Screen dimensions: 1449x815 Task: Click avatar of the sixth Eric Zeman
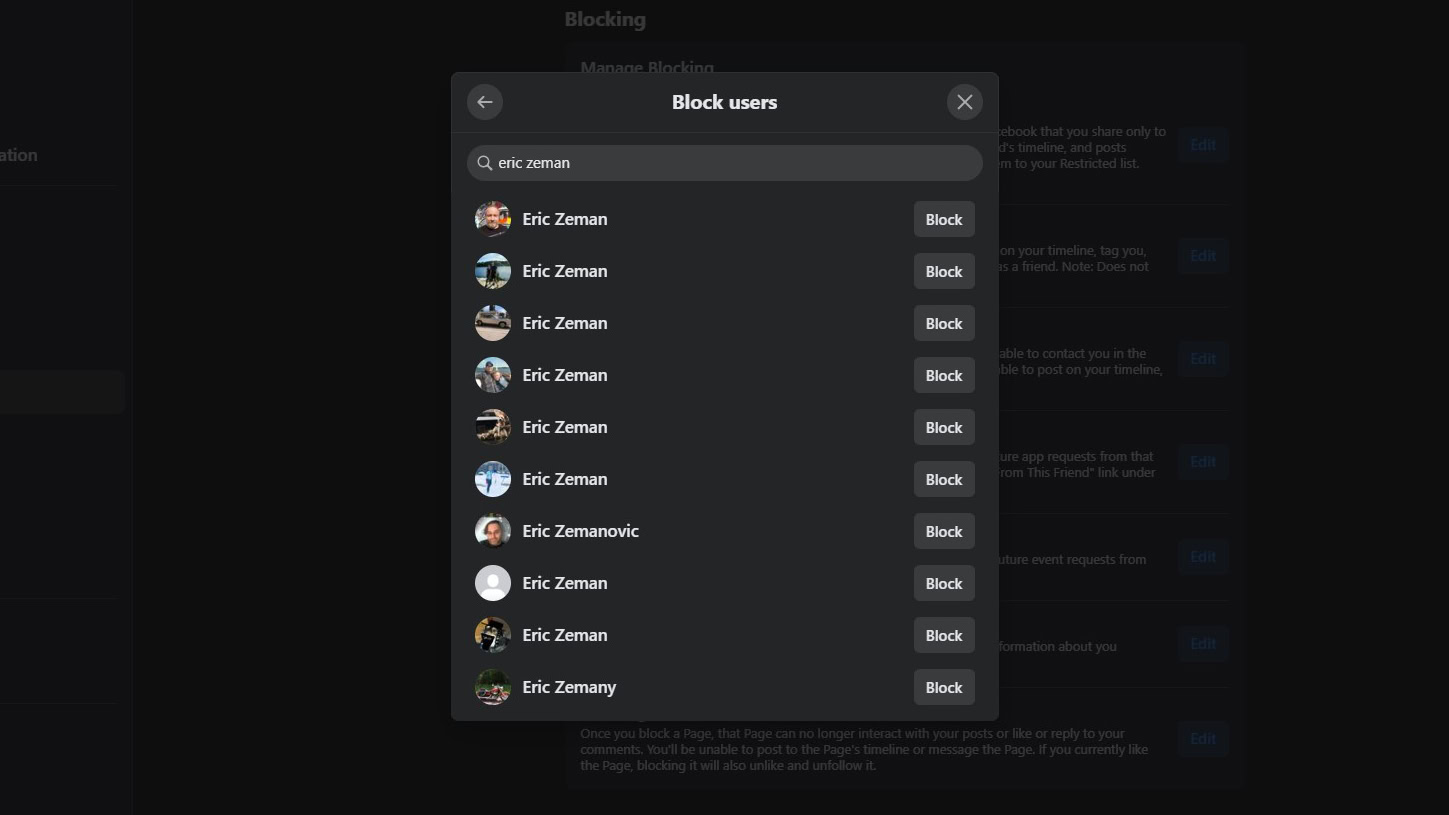(493, 480)
